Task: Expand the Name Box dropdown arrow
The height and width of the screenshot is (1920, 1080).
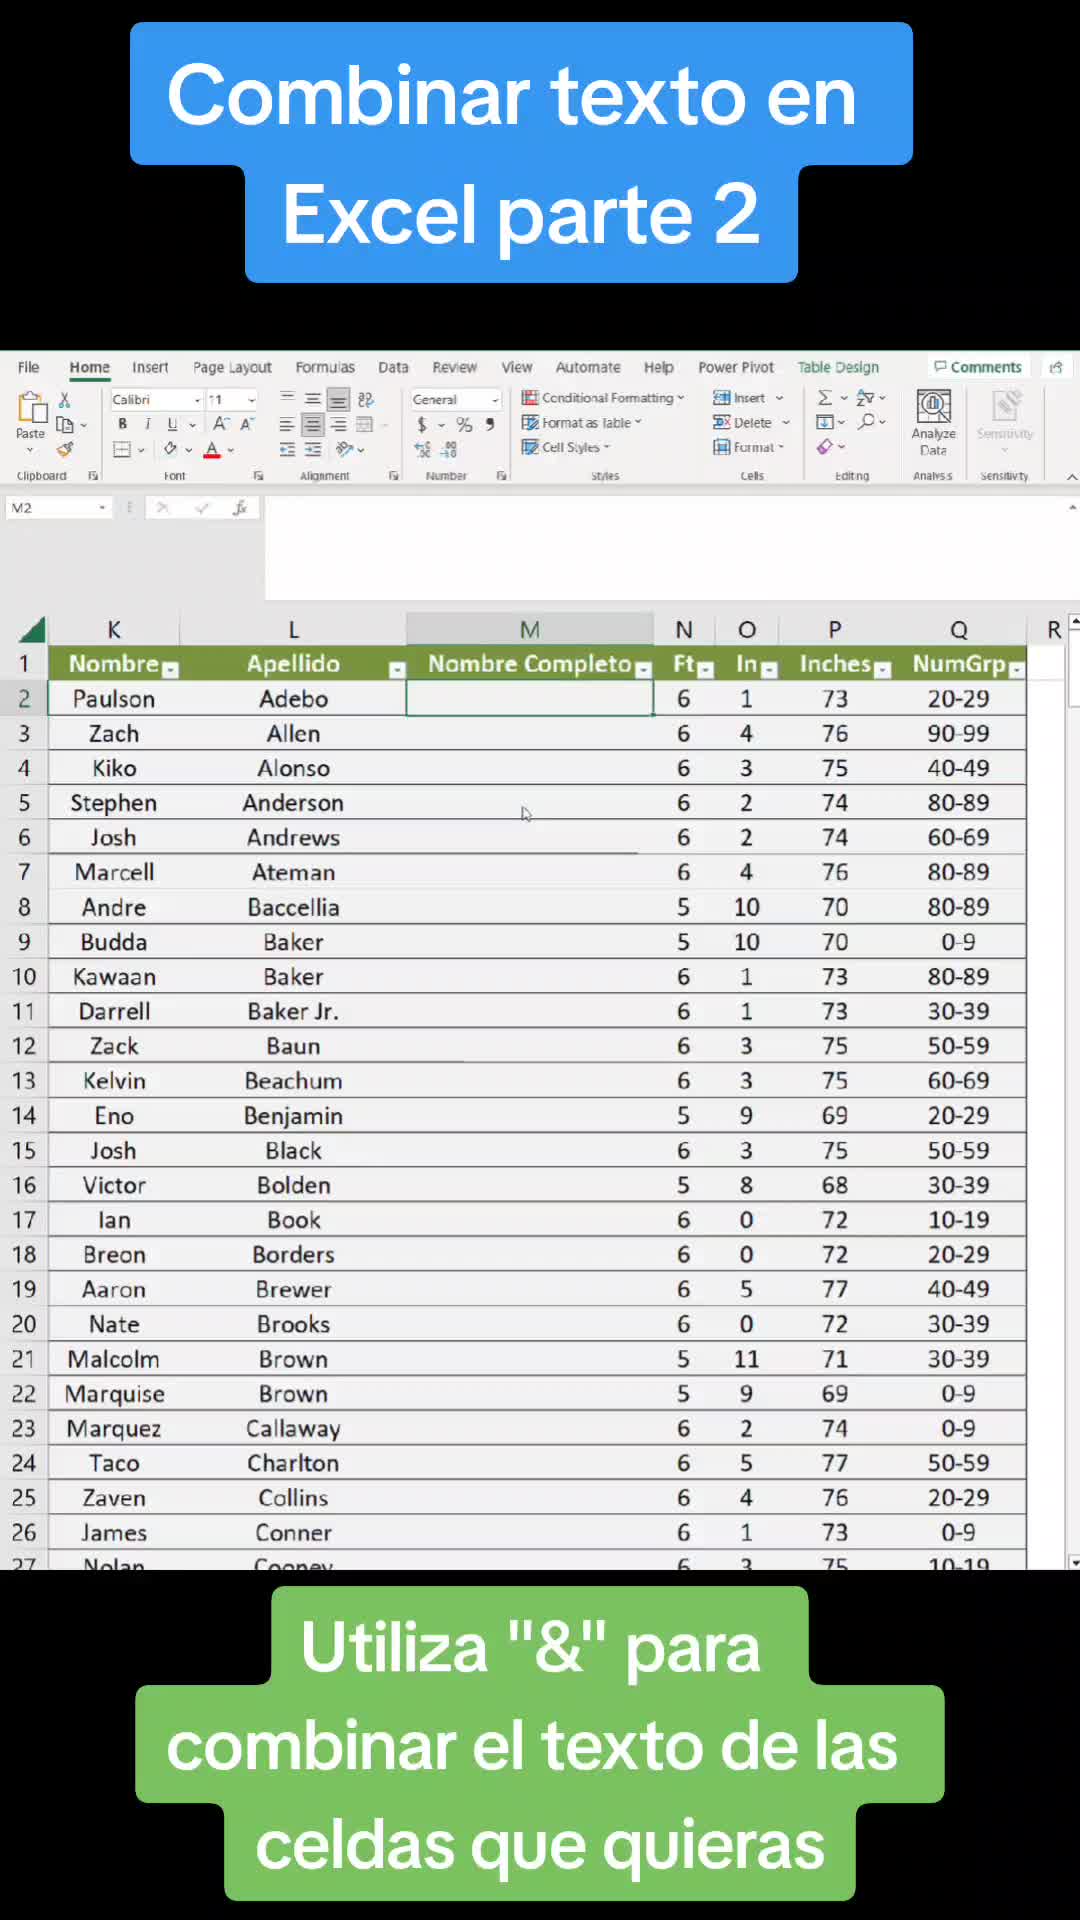Action: click(102, 508)
